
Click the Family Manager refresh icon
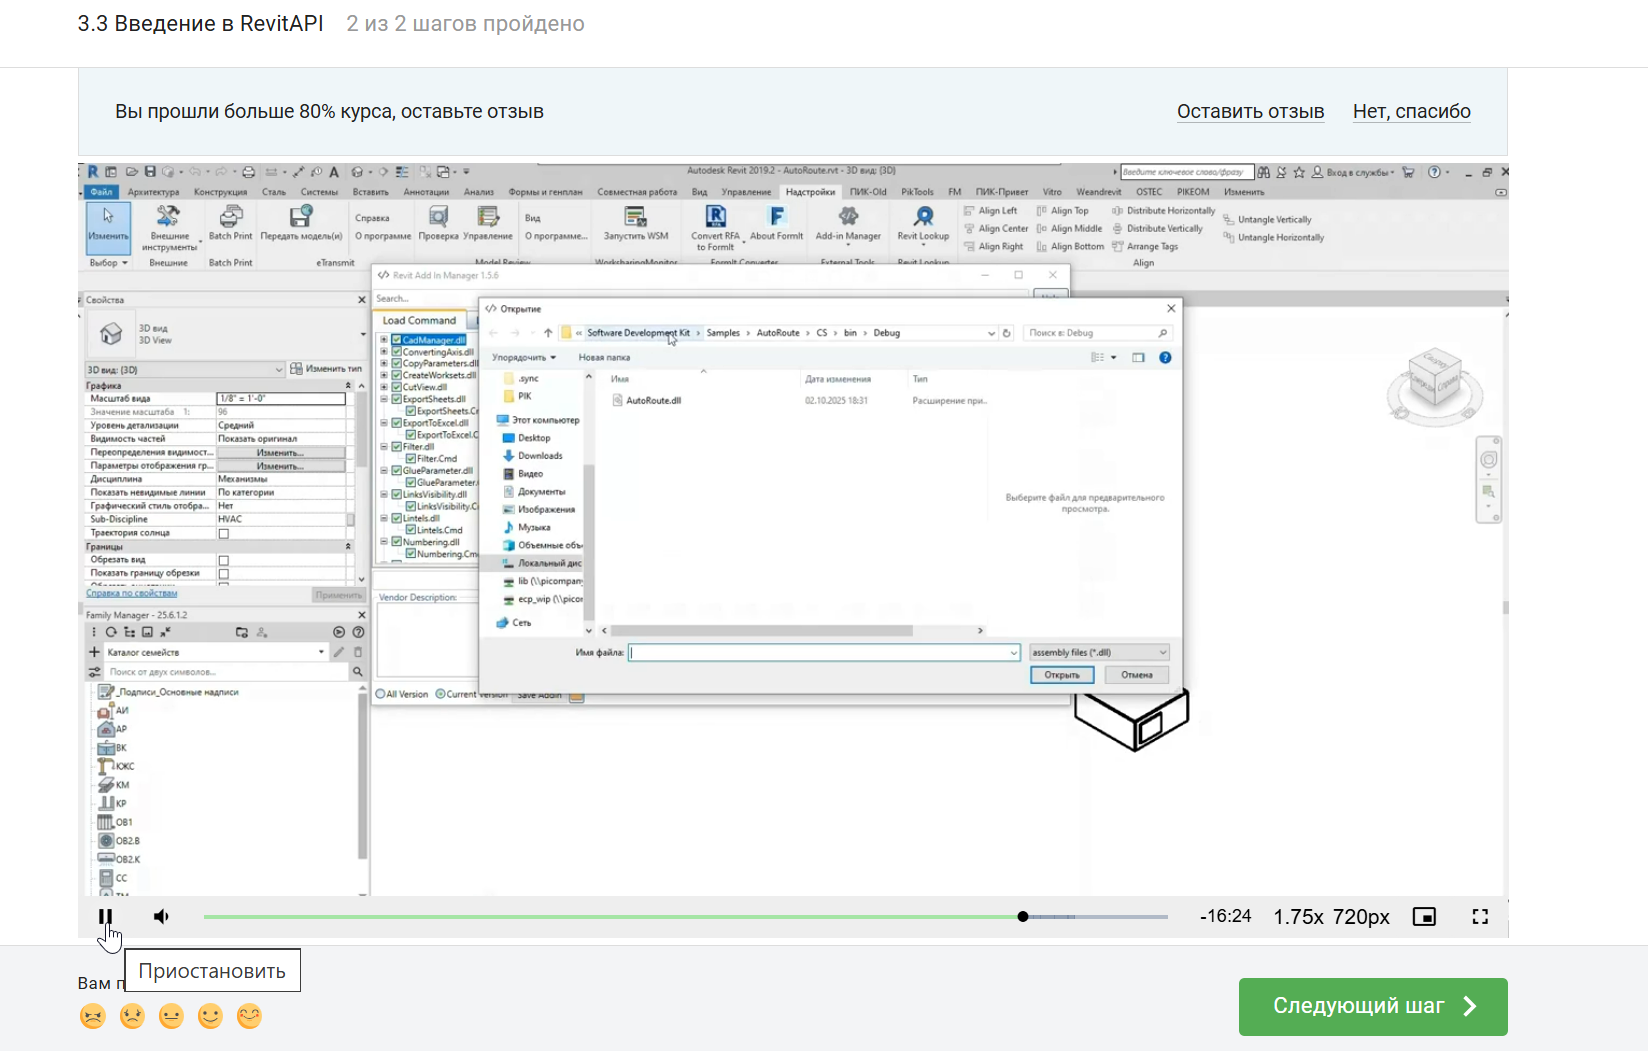point(111,632)
